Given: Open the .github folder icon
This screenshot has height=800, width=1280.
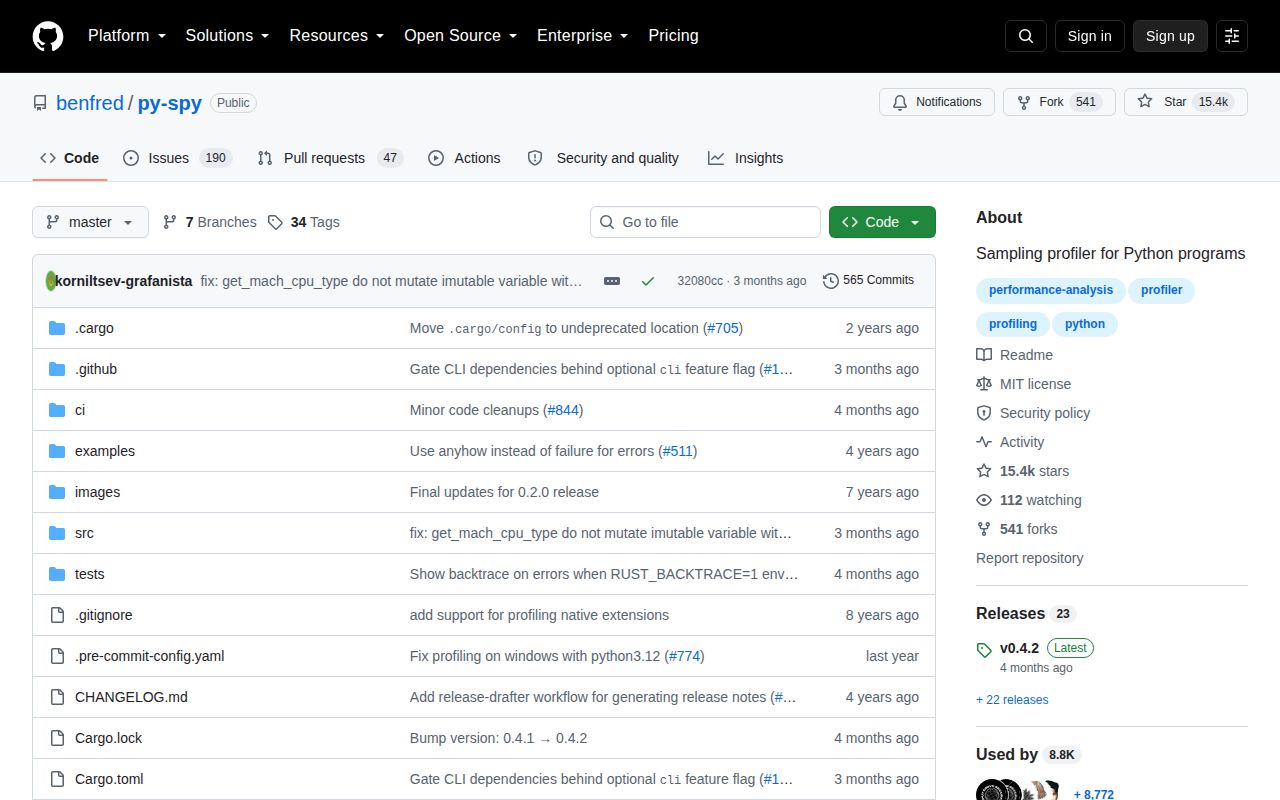Looking at the screenshot, I should coord(57,369).
